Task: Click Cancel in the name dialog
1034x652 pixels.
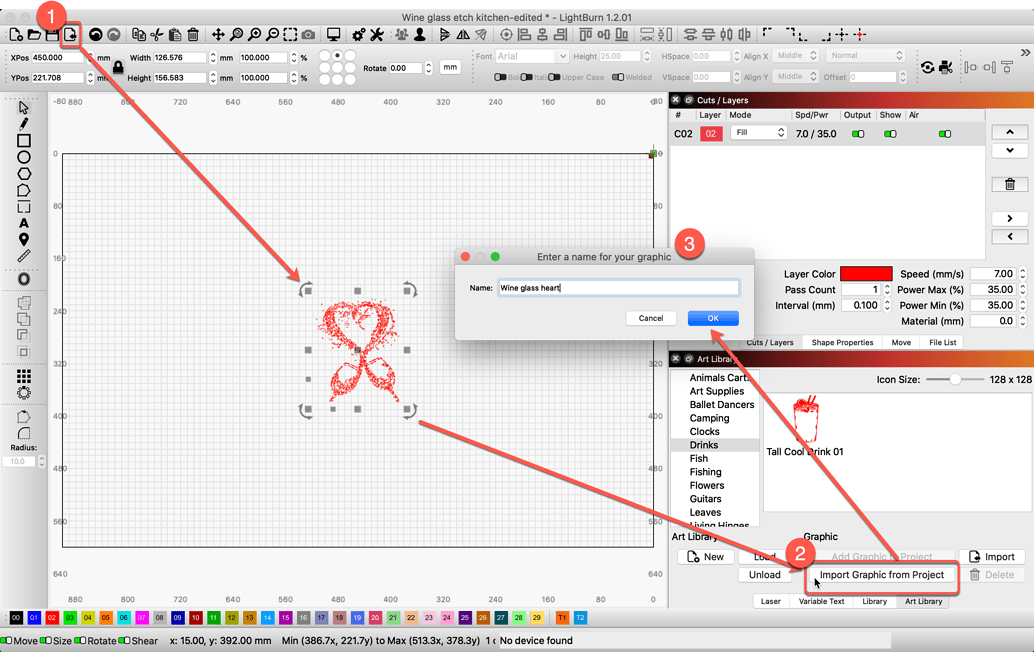Action: pos(651,318)
